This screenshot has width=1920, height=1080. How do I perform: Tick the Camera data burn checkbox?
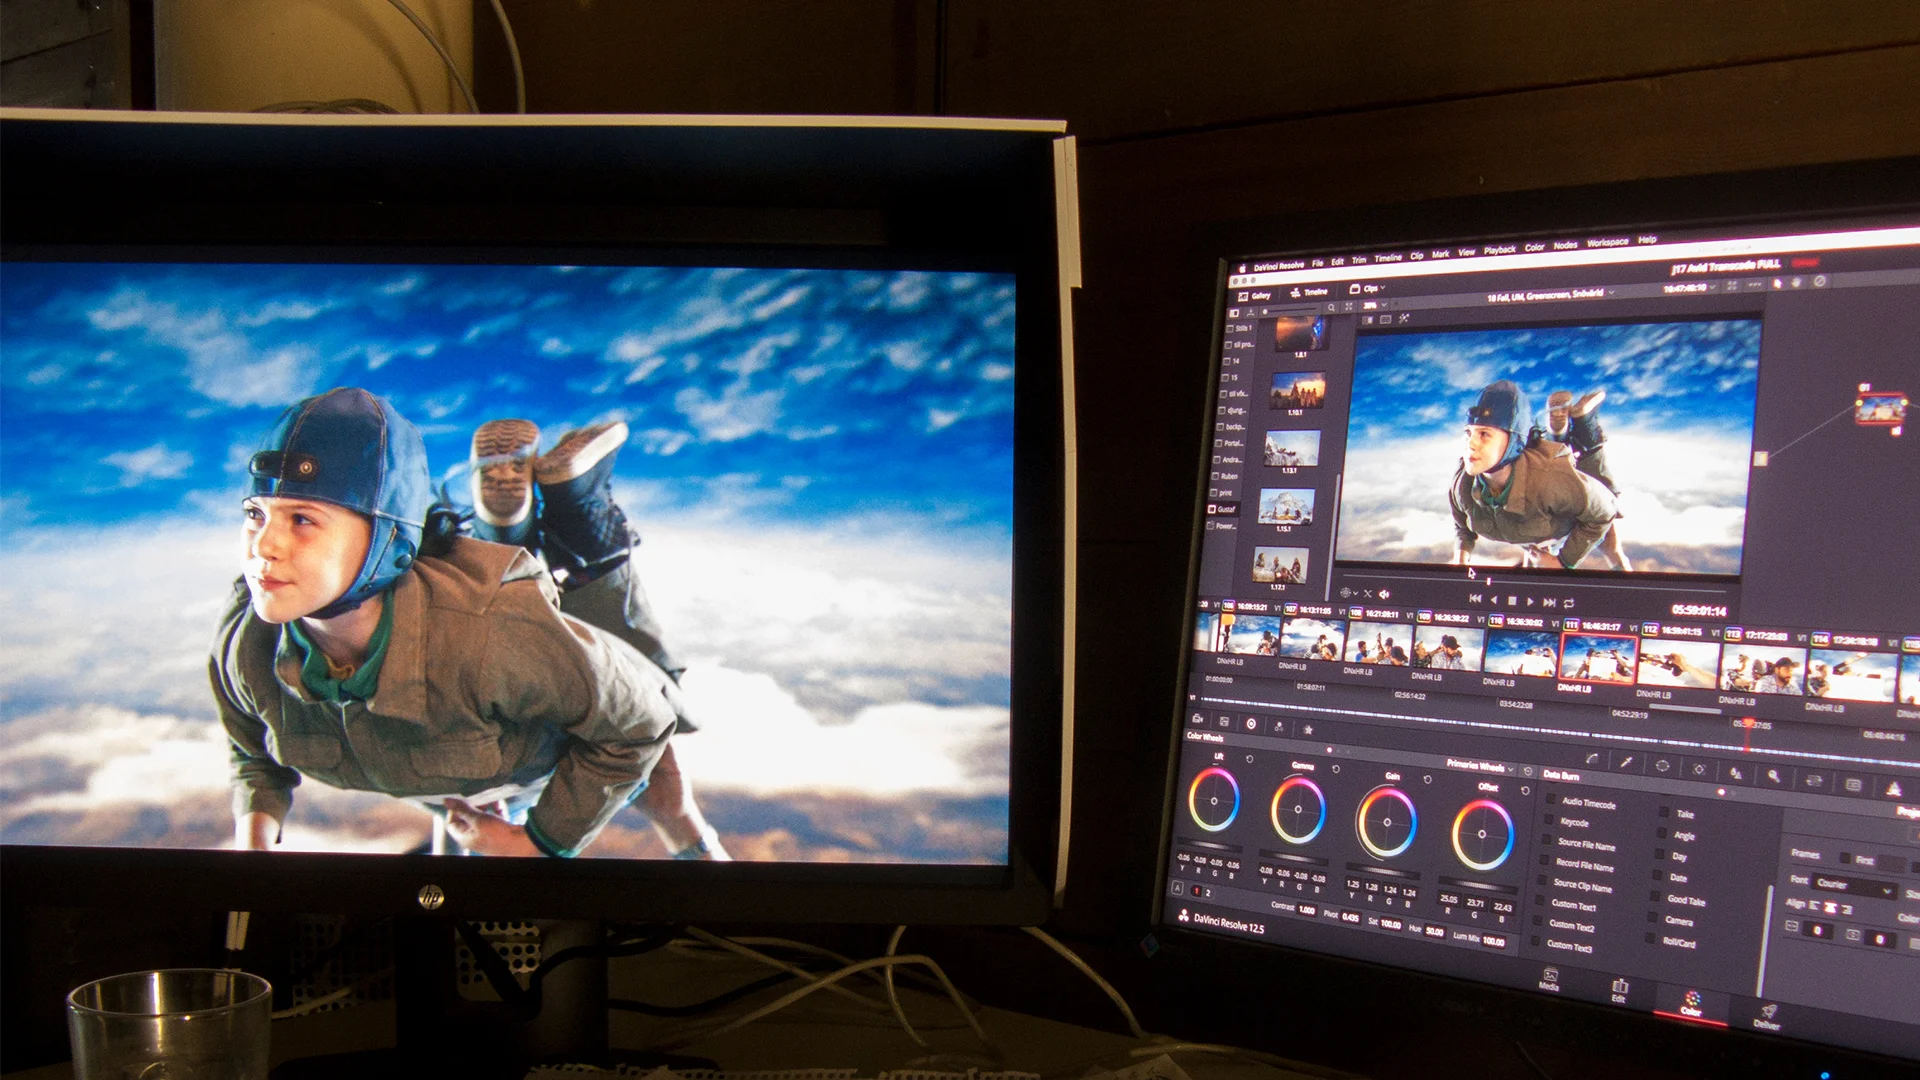(1654, 919)
